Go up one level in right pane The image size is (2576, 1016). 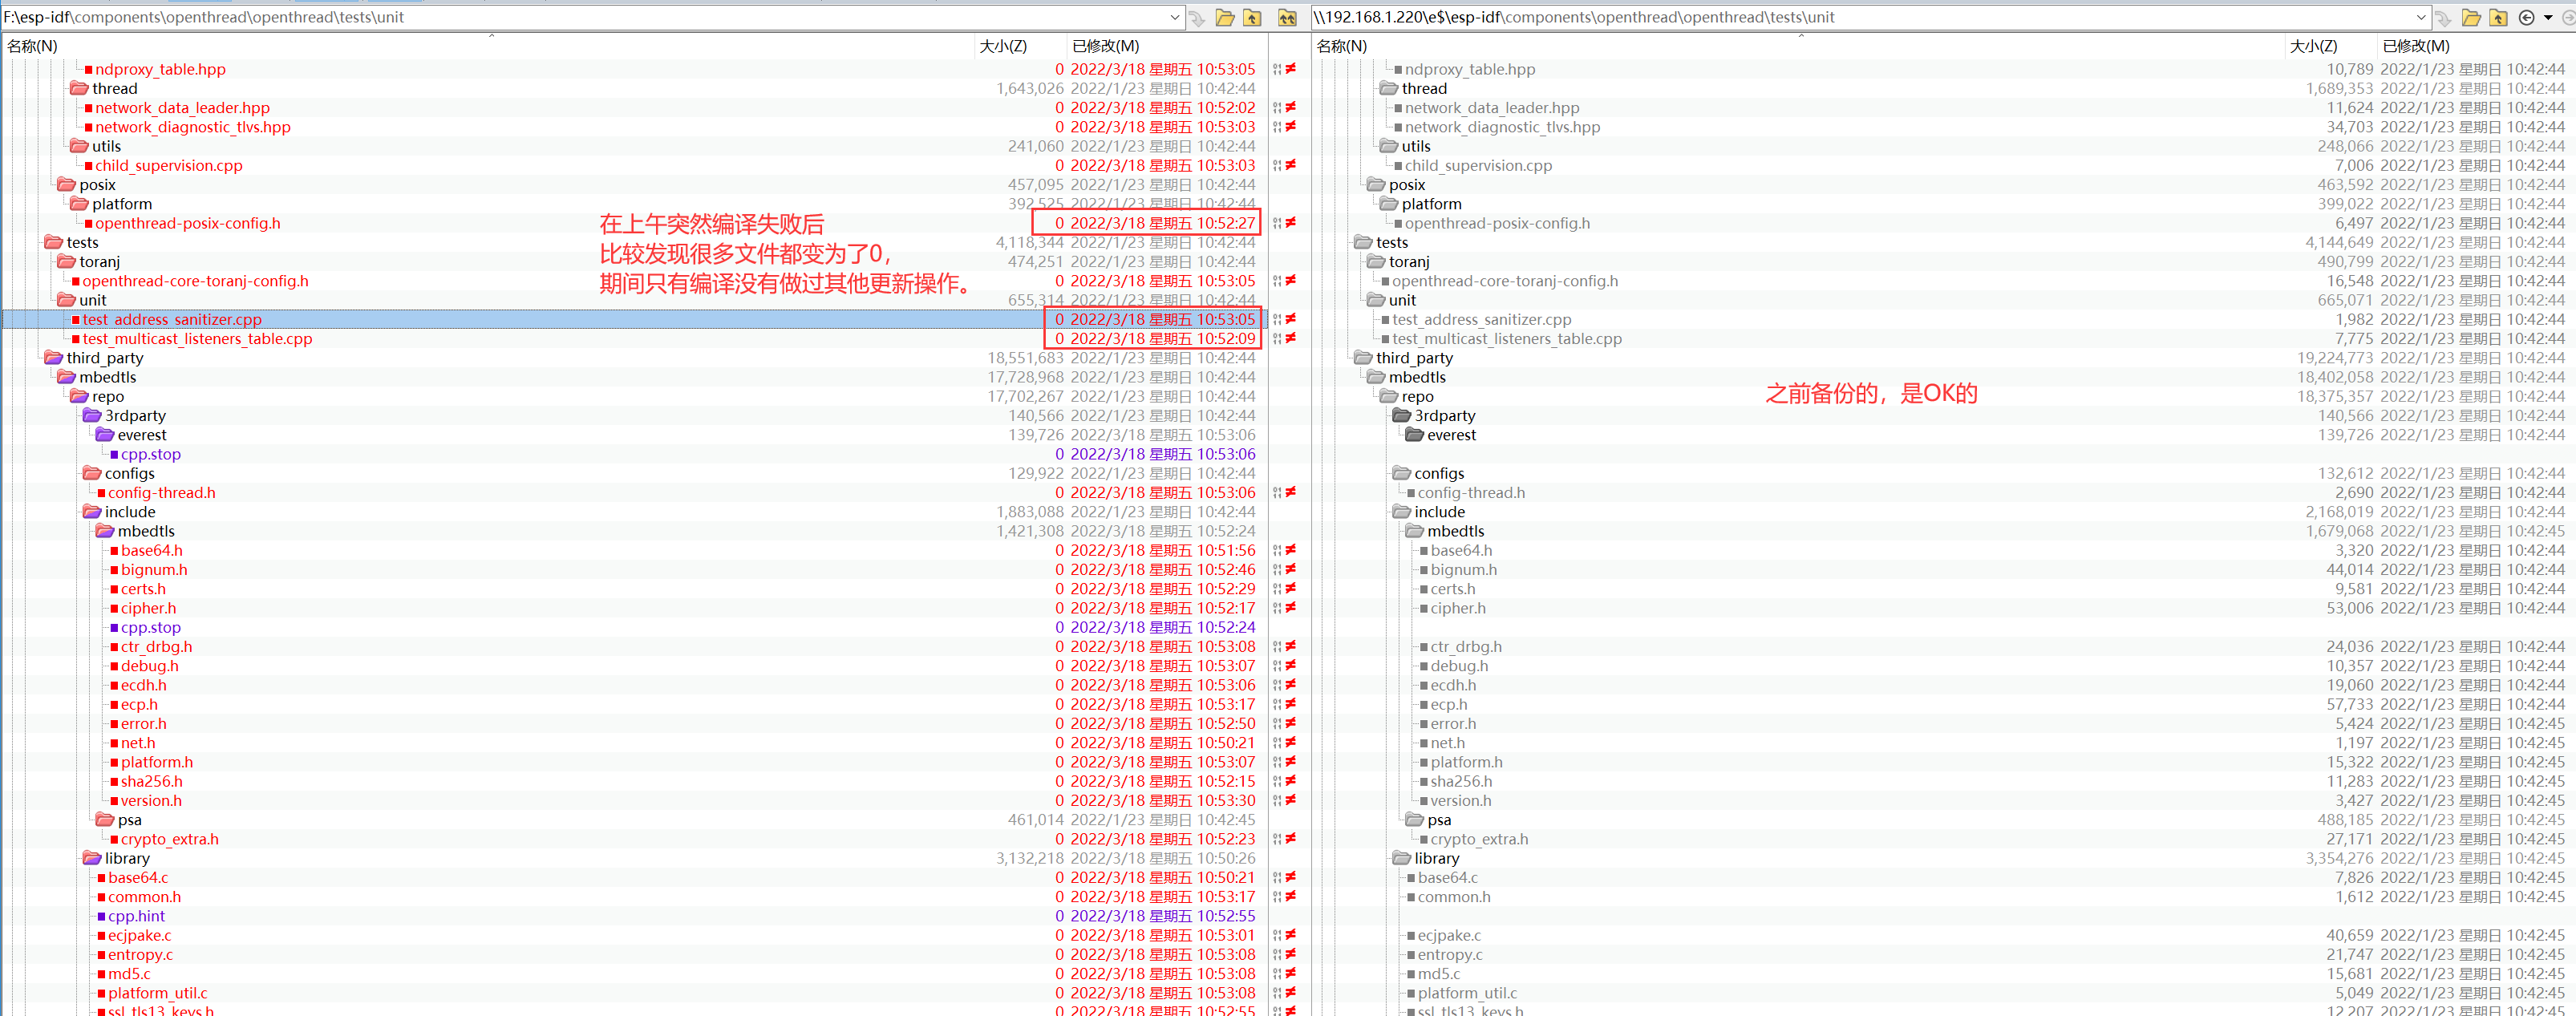(2498, 18)
